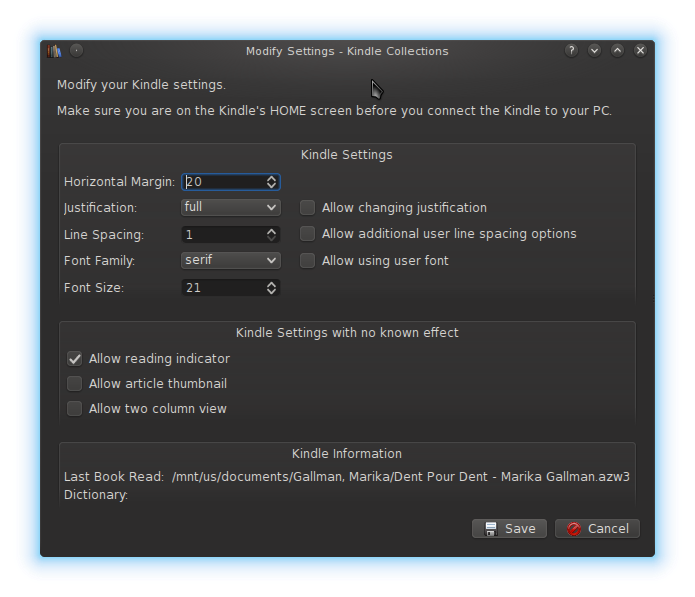Uncheck Allow reading indicator

click(x=74, y=359)
